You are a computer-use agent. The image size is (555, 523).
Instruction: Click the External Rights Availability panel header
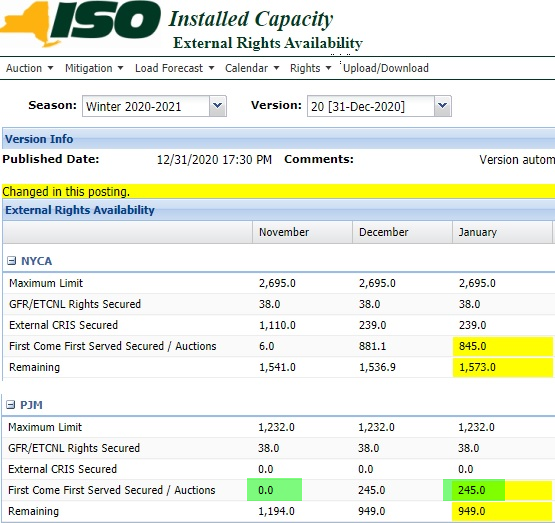coord(279,210)
